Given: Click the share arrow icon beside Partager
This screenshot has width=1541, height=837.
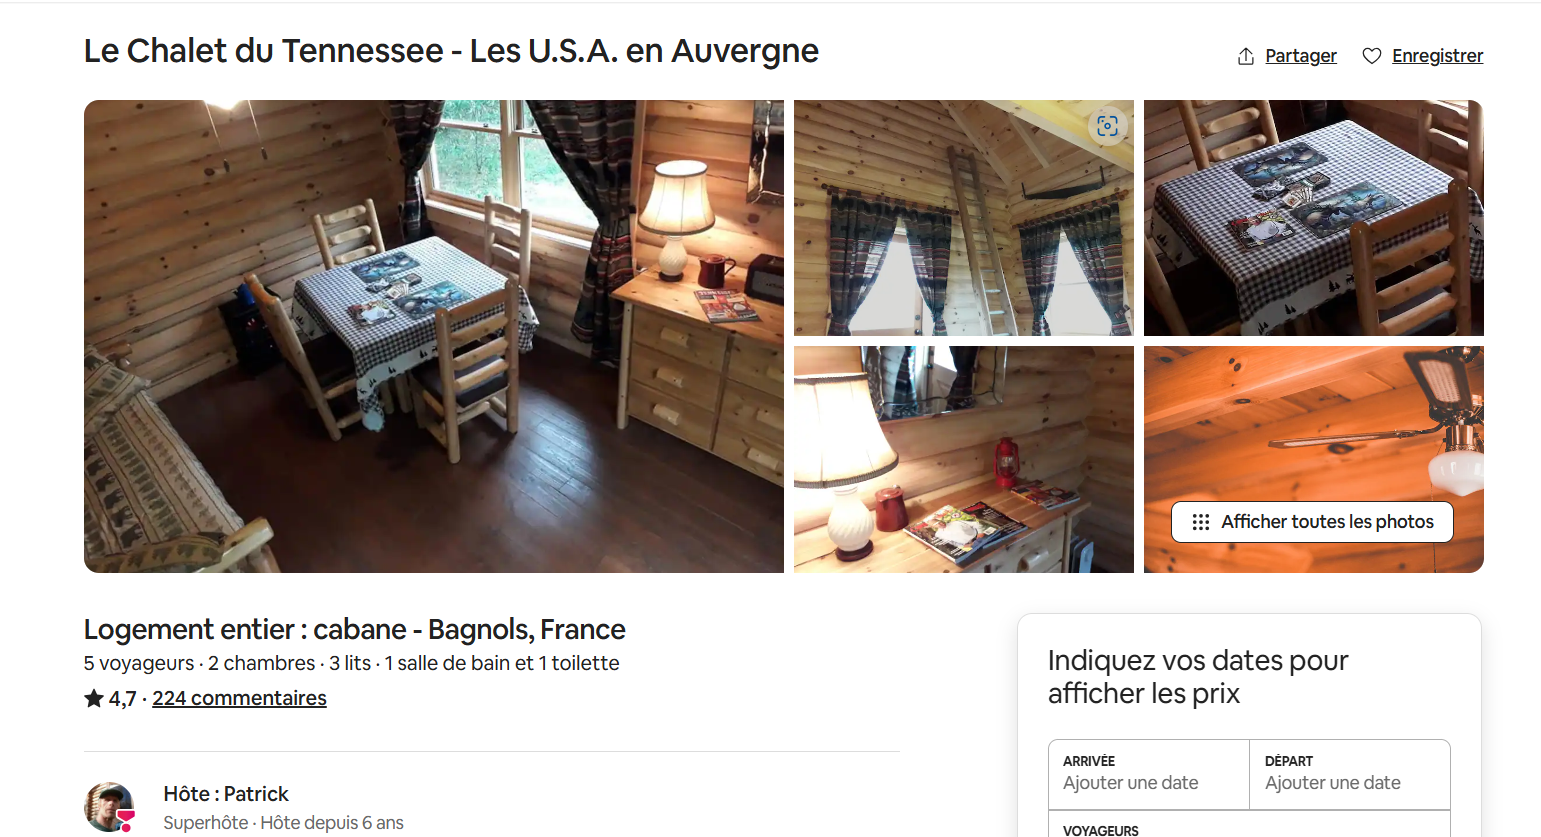Looking at the screenshot, I should (1245, 56).
